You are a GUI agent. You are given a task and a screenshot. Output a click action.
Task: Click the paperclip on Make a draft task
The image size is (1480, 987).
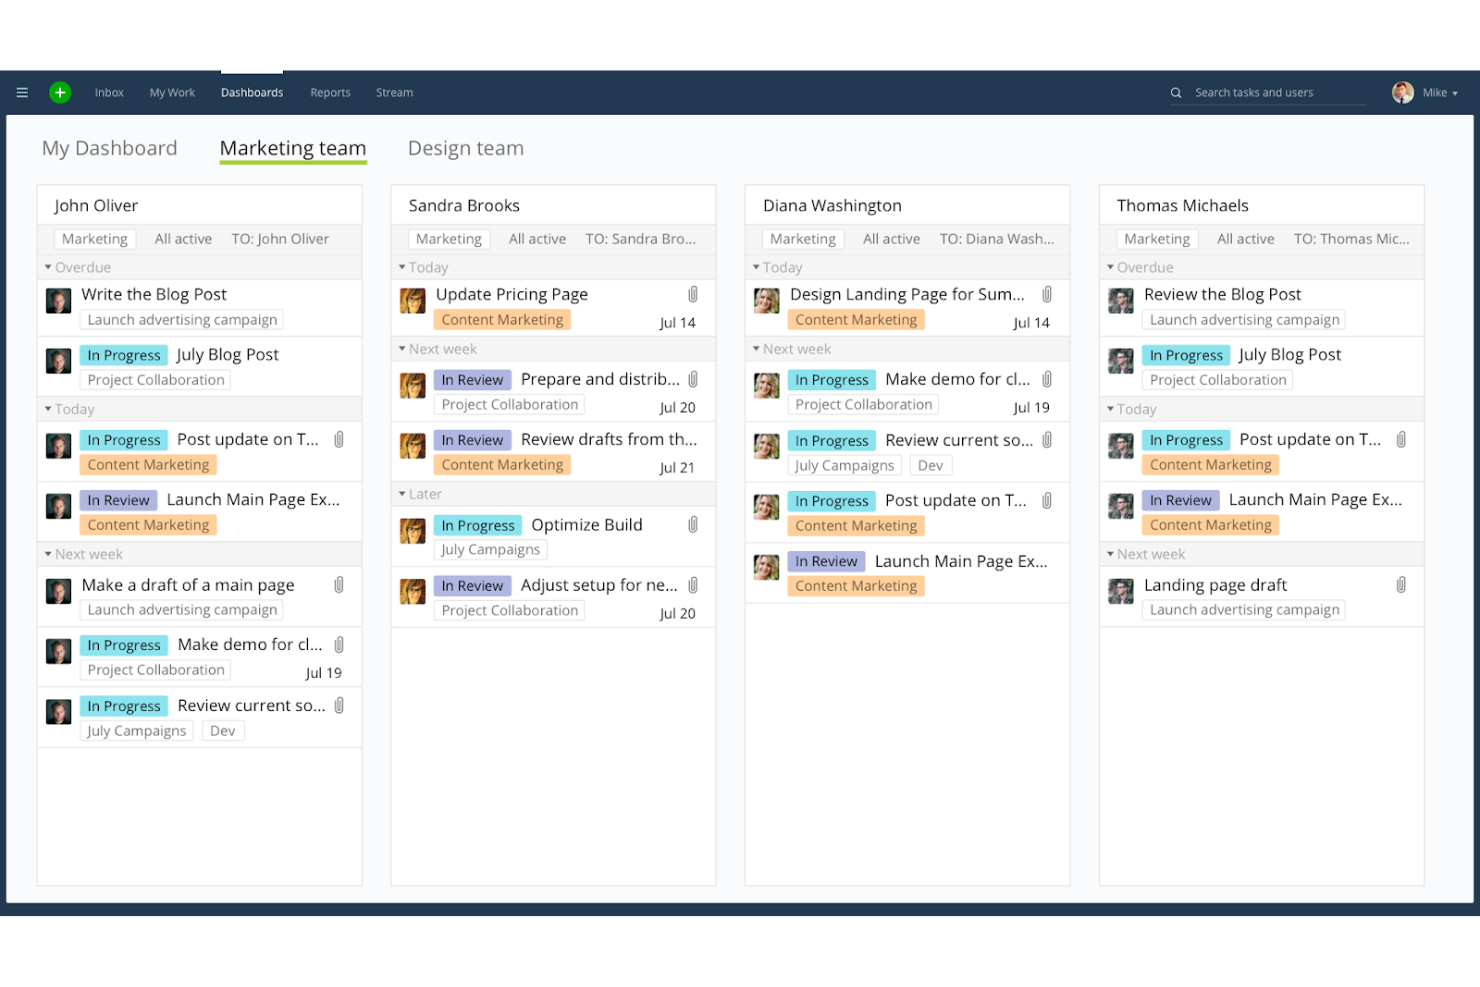(340, 584)
